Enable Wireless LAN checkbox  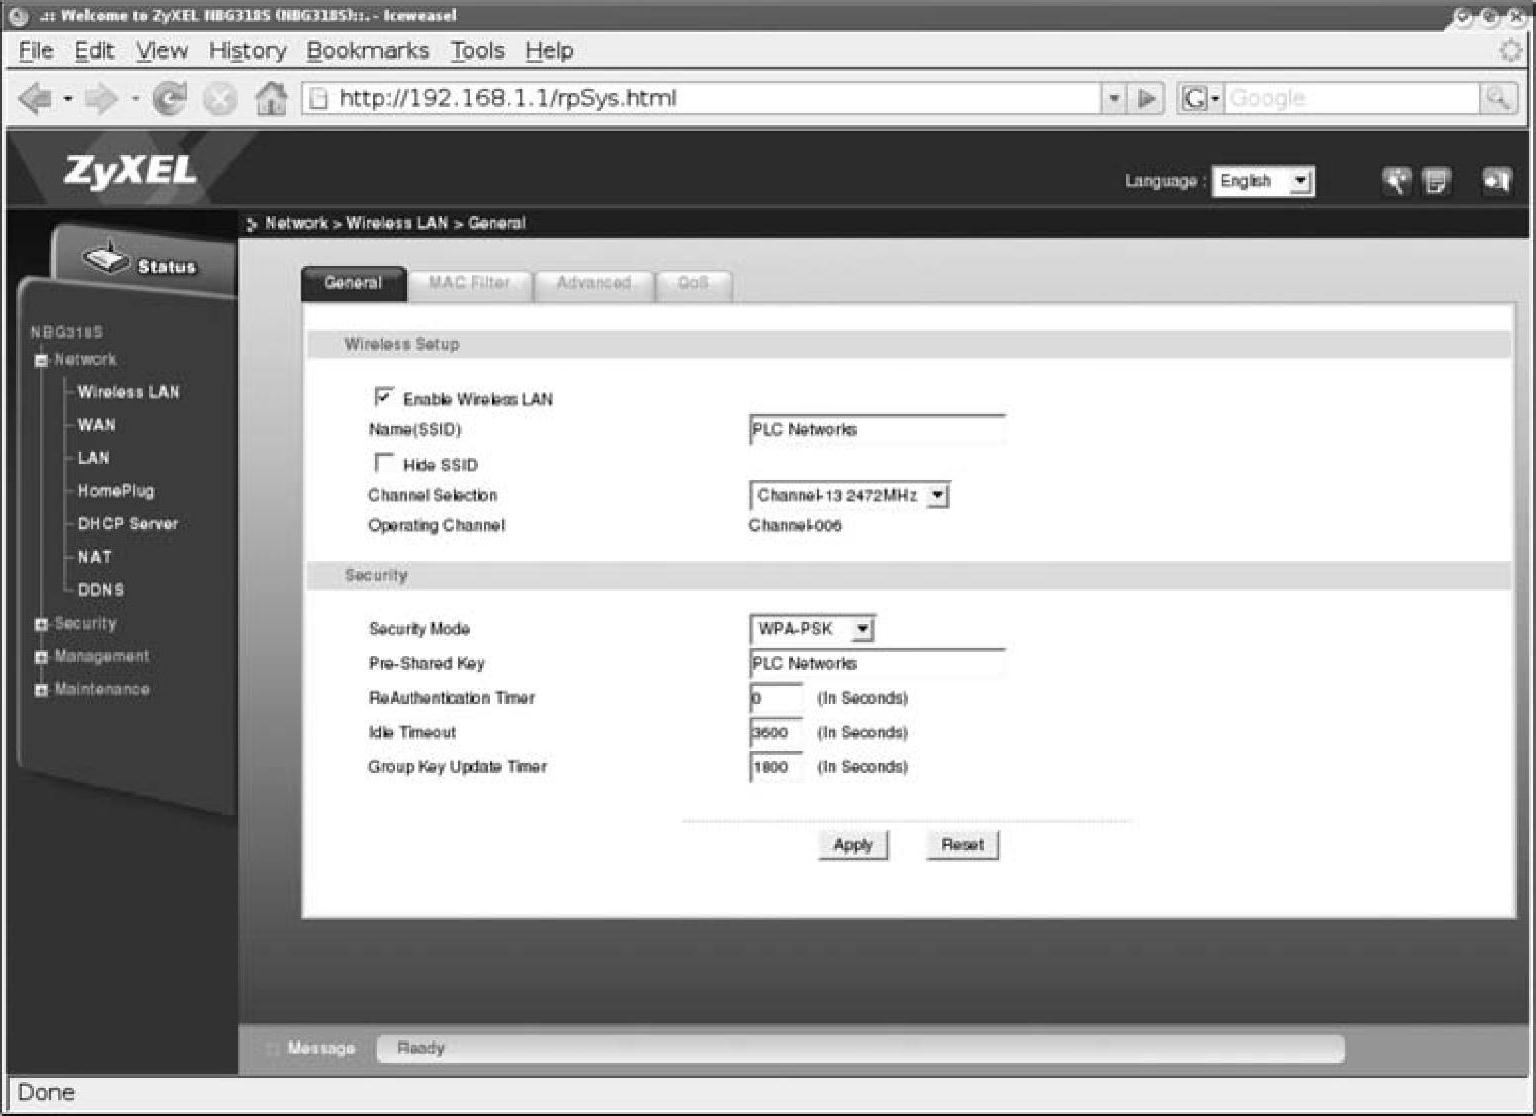pyautogui.click(x=384, y=397)
